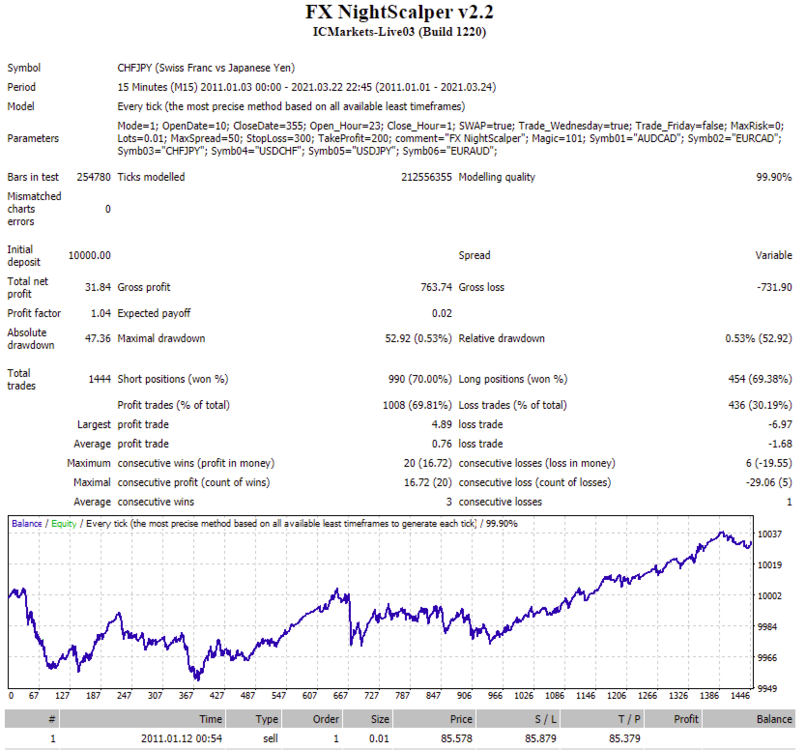Click Total trades value 1444
The image size is (806, 750).
click(99, 379)
